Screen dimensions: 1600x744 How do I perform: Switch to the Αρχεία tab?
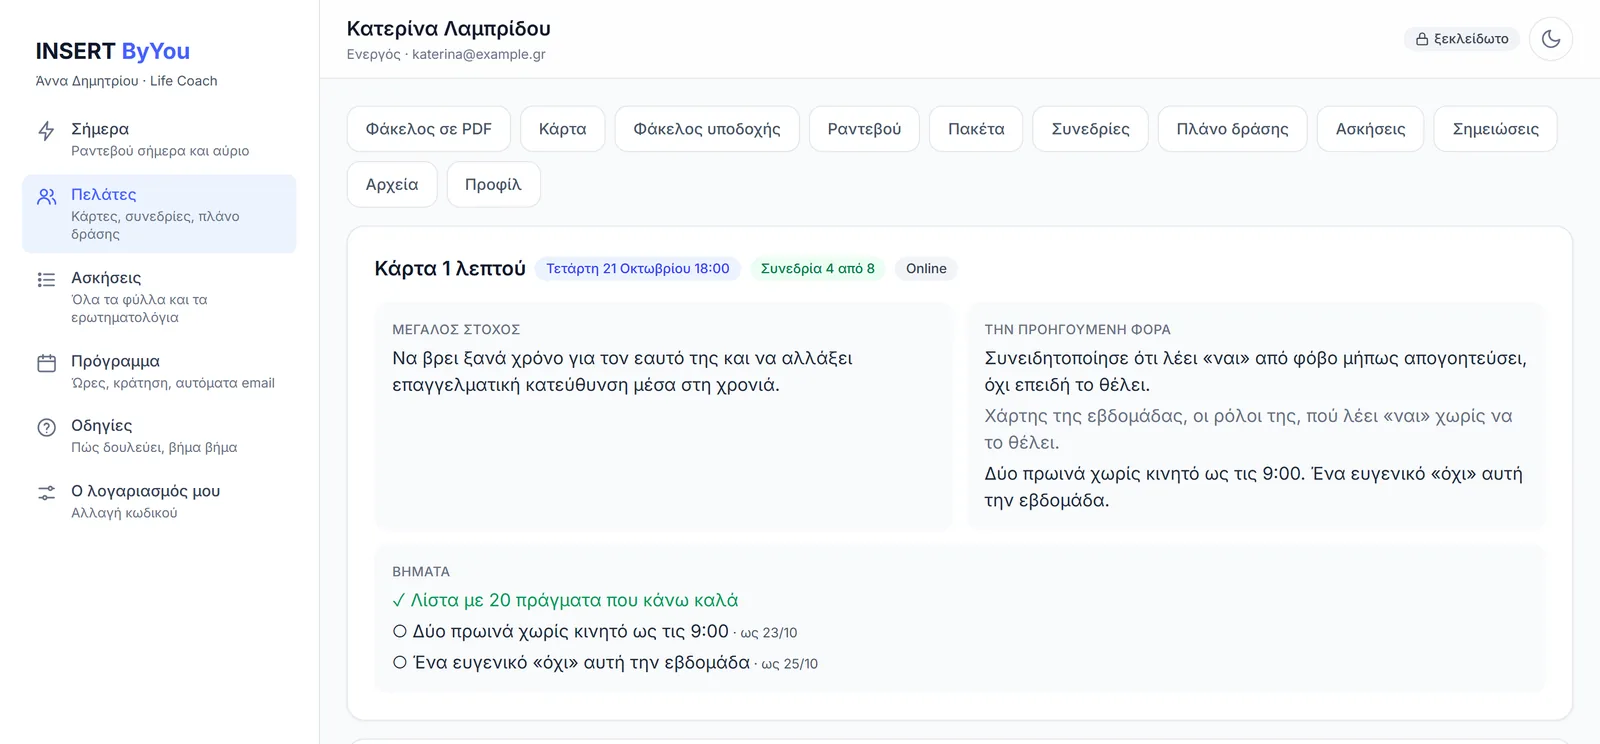pos(392,185)
